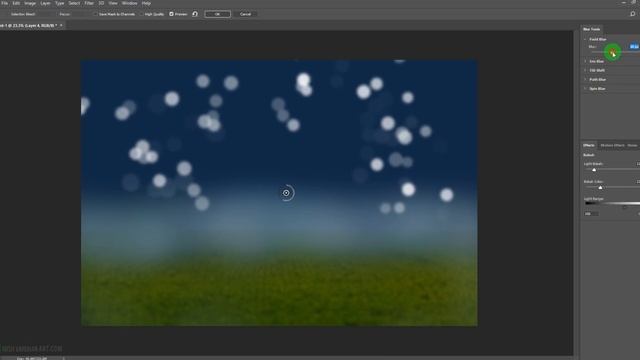The width and height of the screenshot is (640, 360).
Task: Open the Layer menu
Action: coord(45,3)
